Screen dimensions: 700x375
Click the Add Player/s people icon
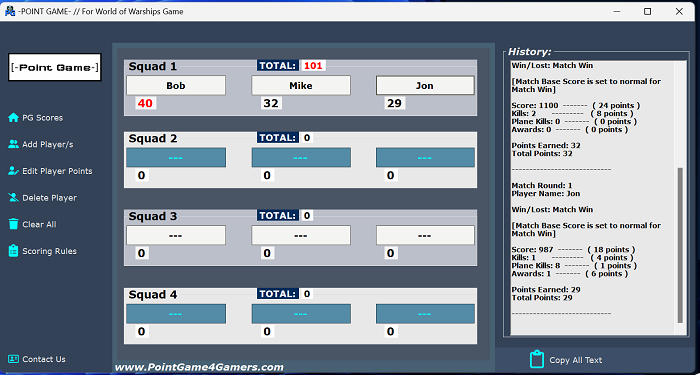[13, 144]
